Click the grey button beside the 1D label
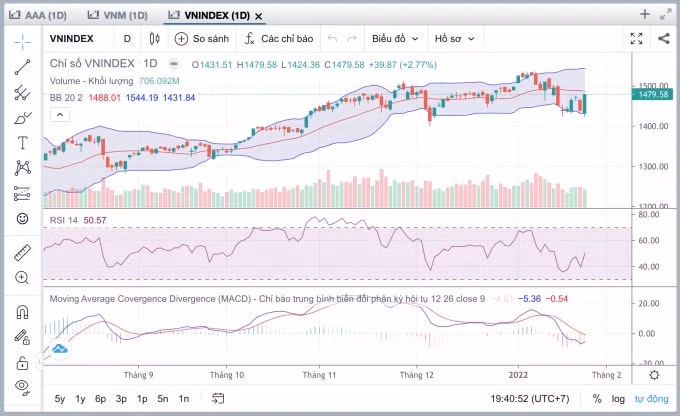Image resolution: width=680 pixels, height=416 pixels. (174, 64)
